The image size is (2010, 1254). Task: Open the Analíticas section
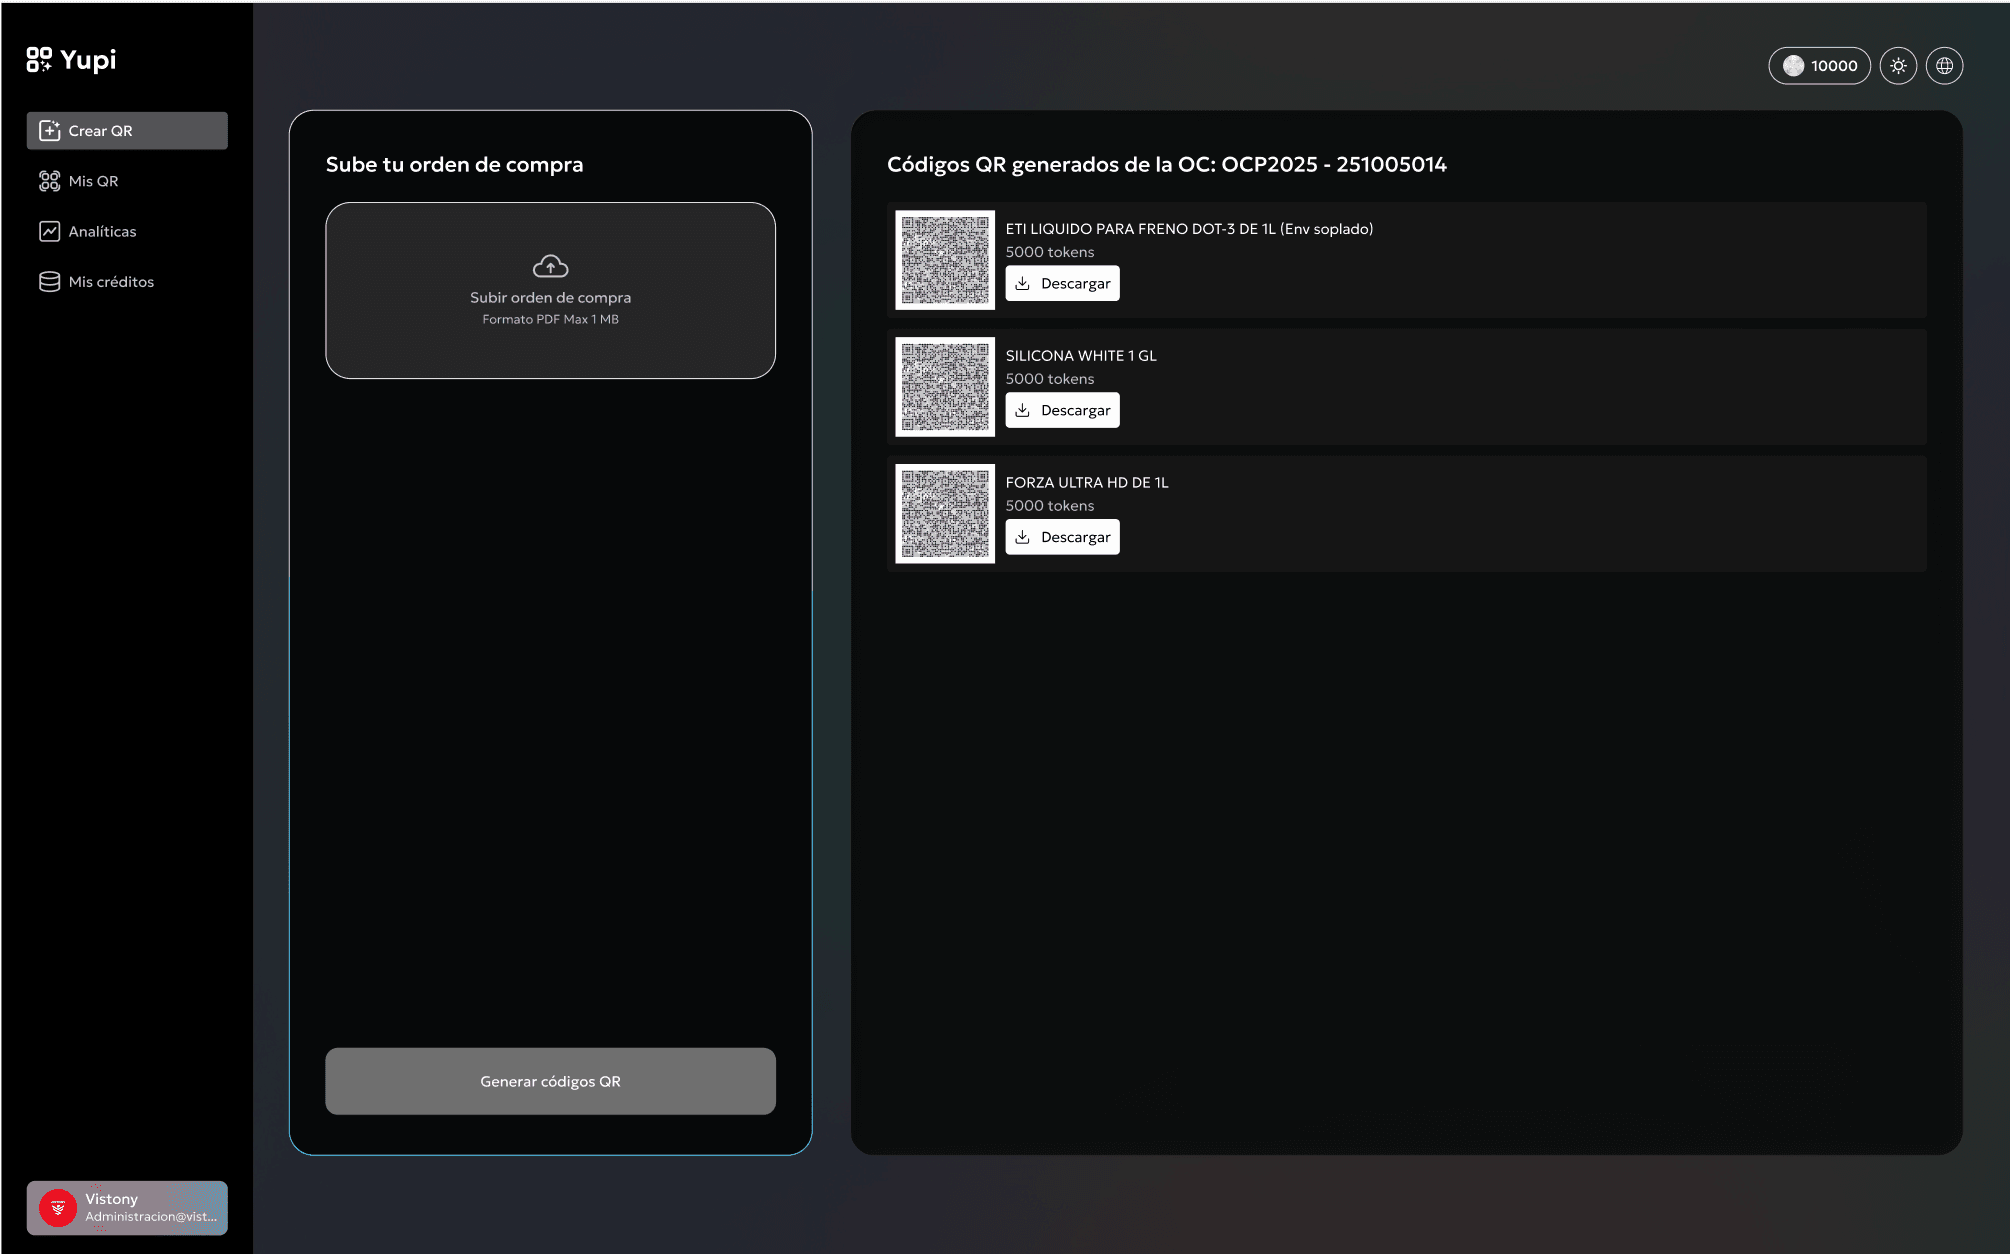[x=127, y=231]
